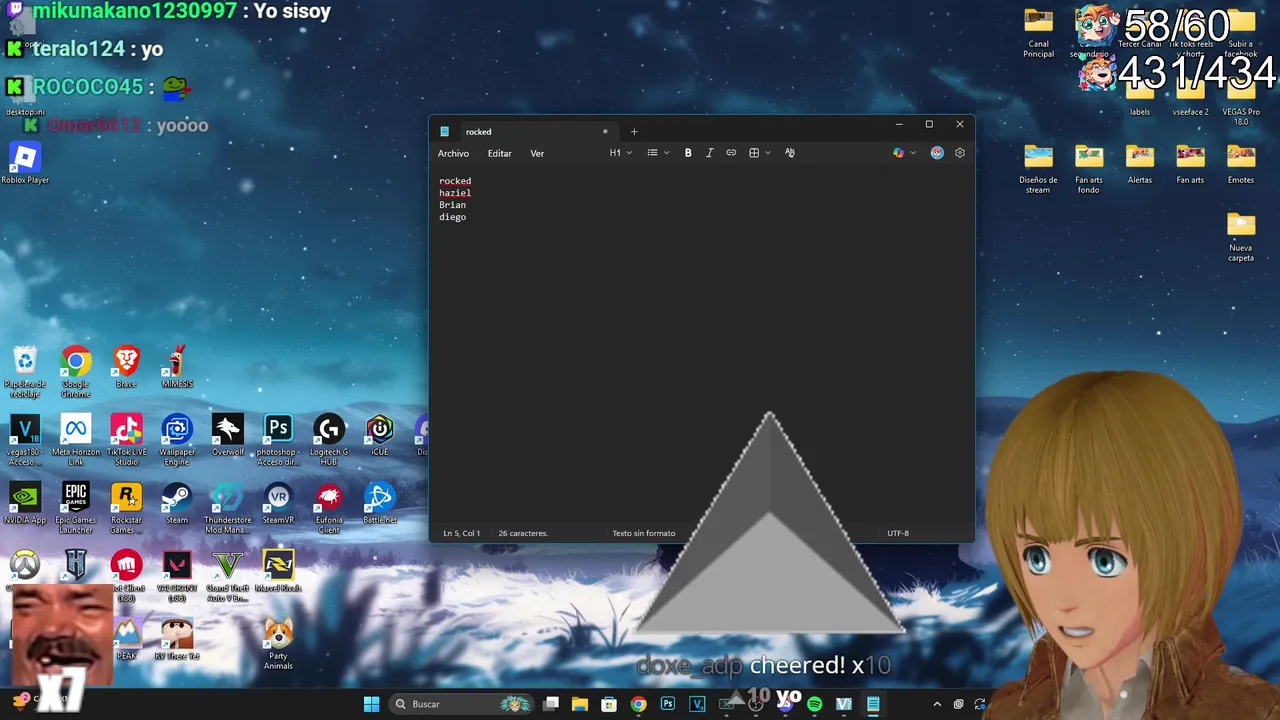
Task: Select the Brave desktop shortcut
Action: click(x=126, y=367)
